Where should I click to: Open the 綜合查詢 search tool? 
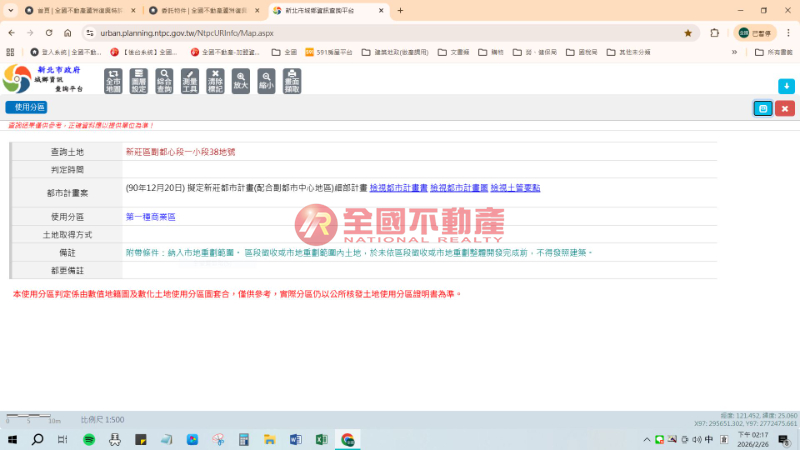[x=164, y=80]
